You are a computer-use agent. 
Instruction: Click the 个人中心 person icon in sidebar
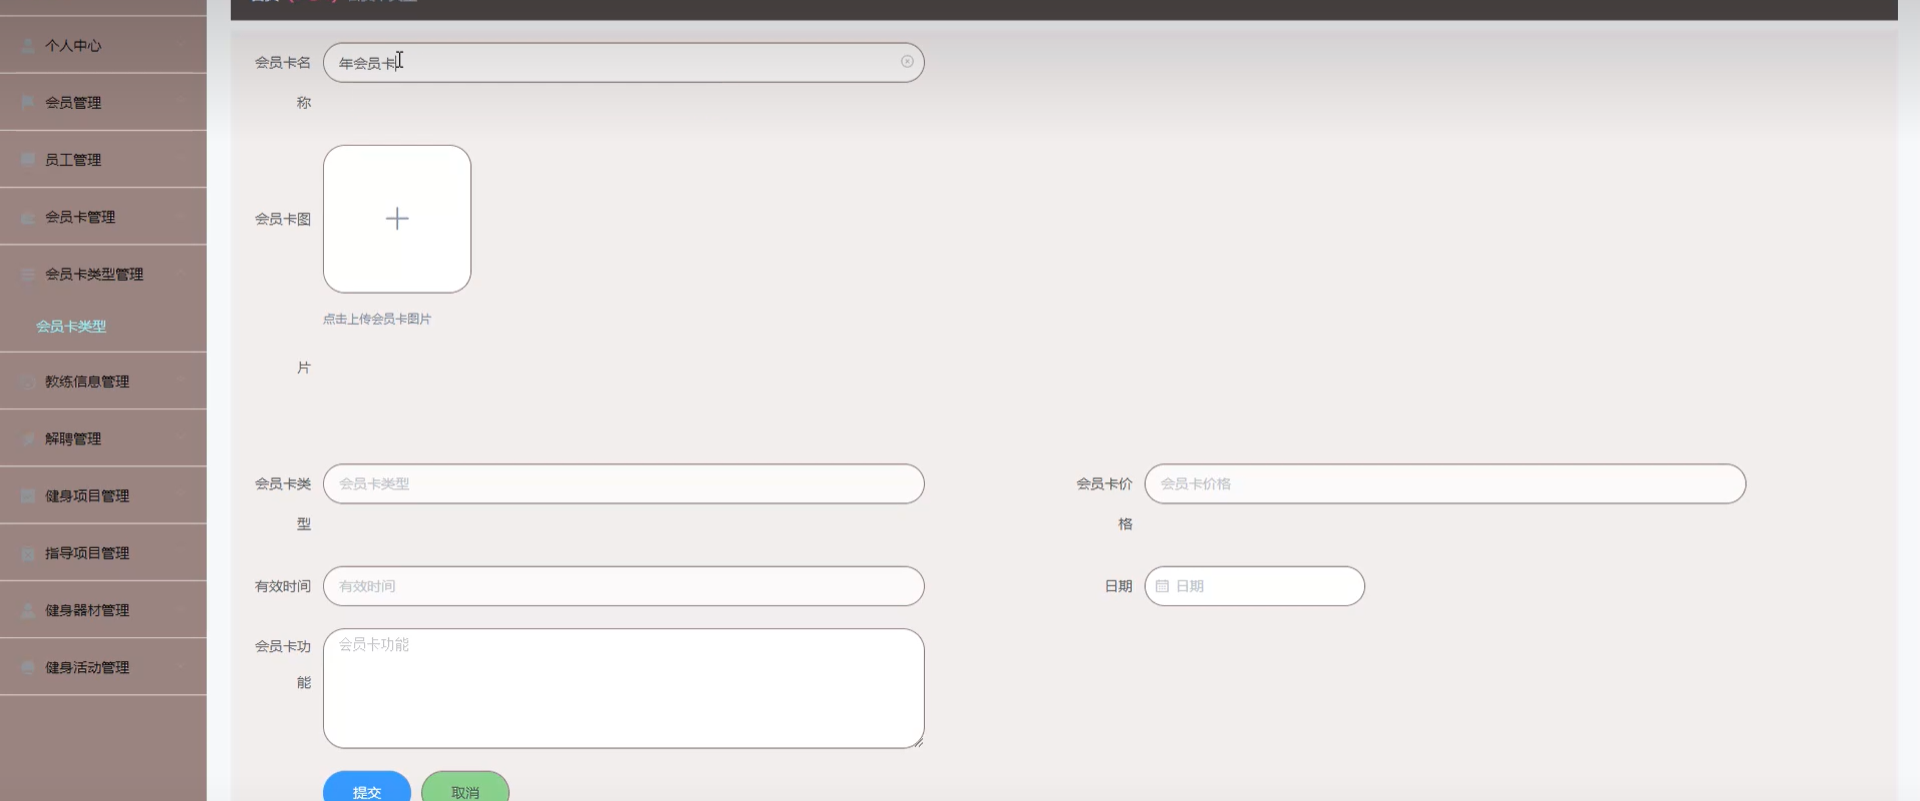(28, 46)
